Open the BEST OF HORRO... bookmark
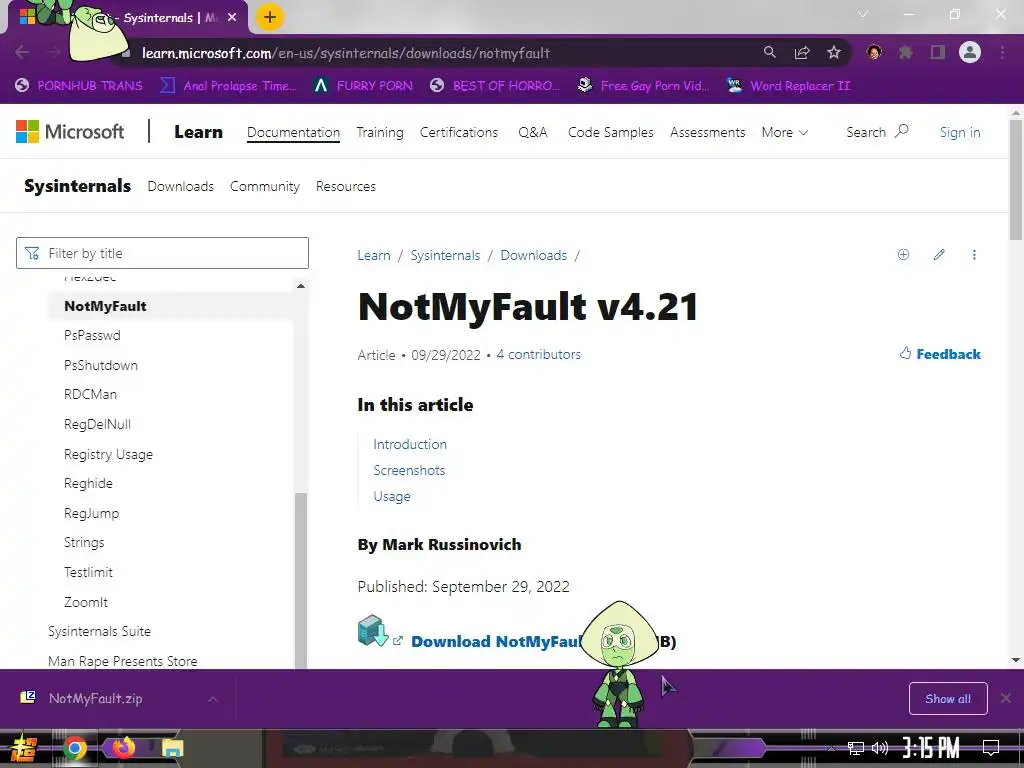This screenshot has width=1024, height=768. (x=495, y=86)
